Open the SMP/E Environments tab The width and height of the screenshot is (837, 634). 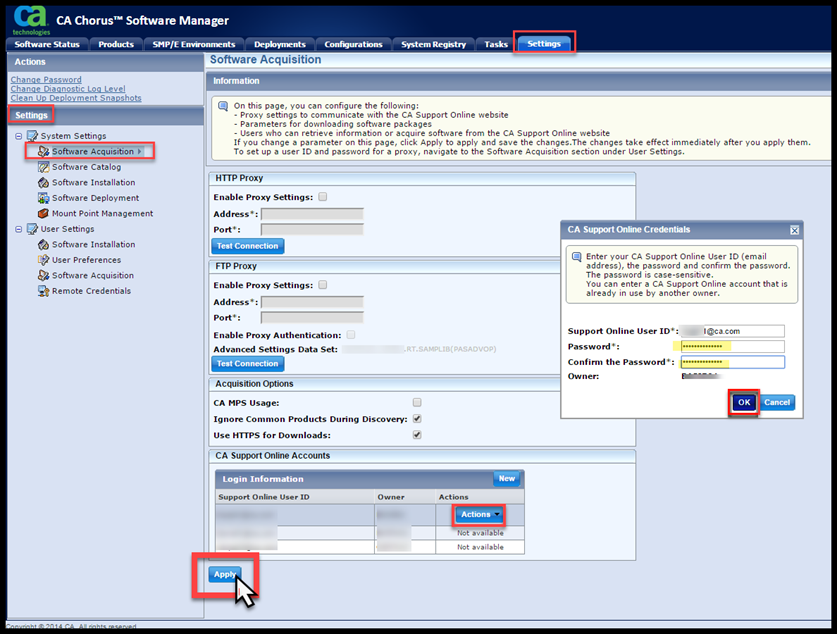[x=194, y=44]
